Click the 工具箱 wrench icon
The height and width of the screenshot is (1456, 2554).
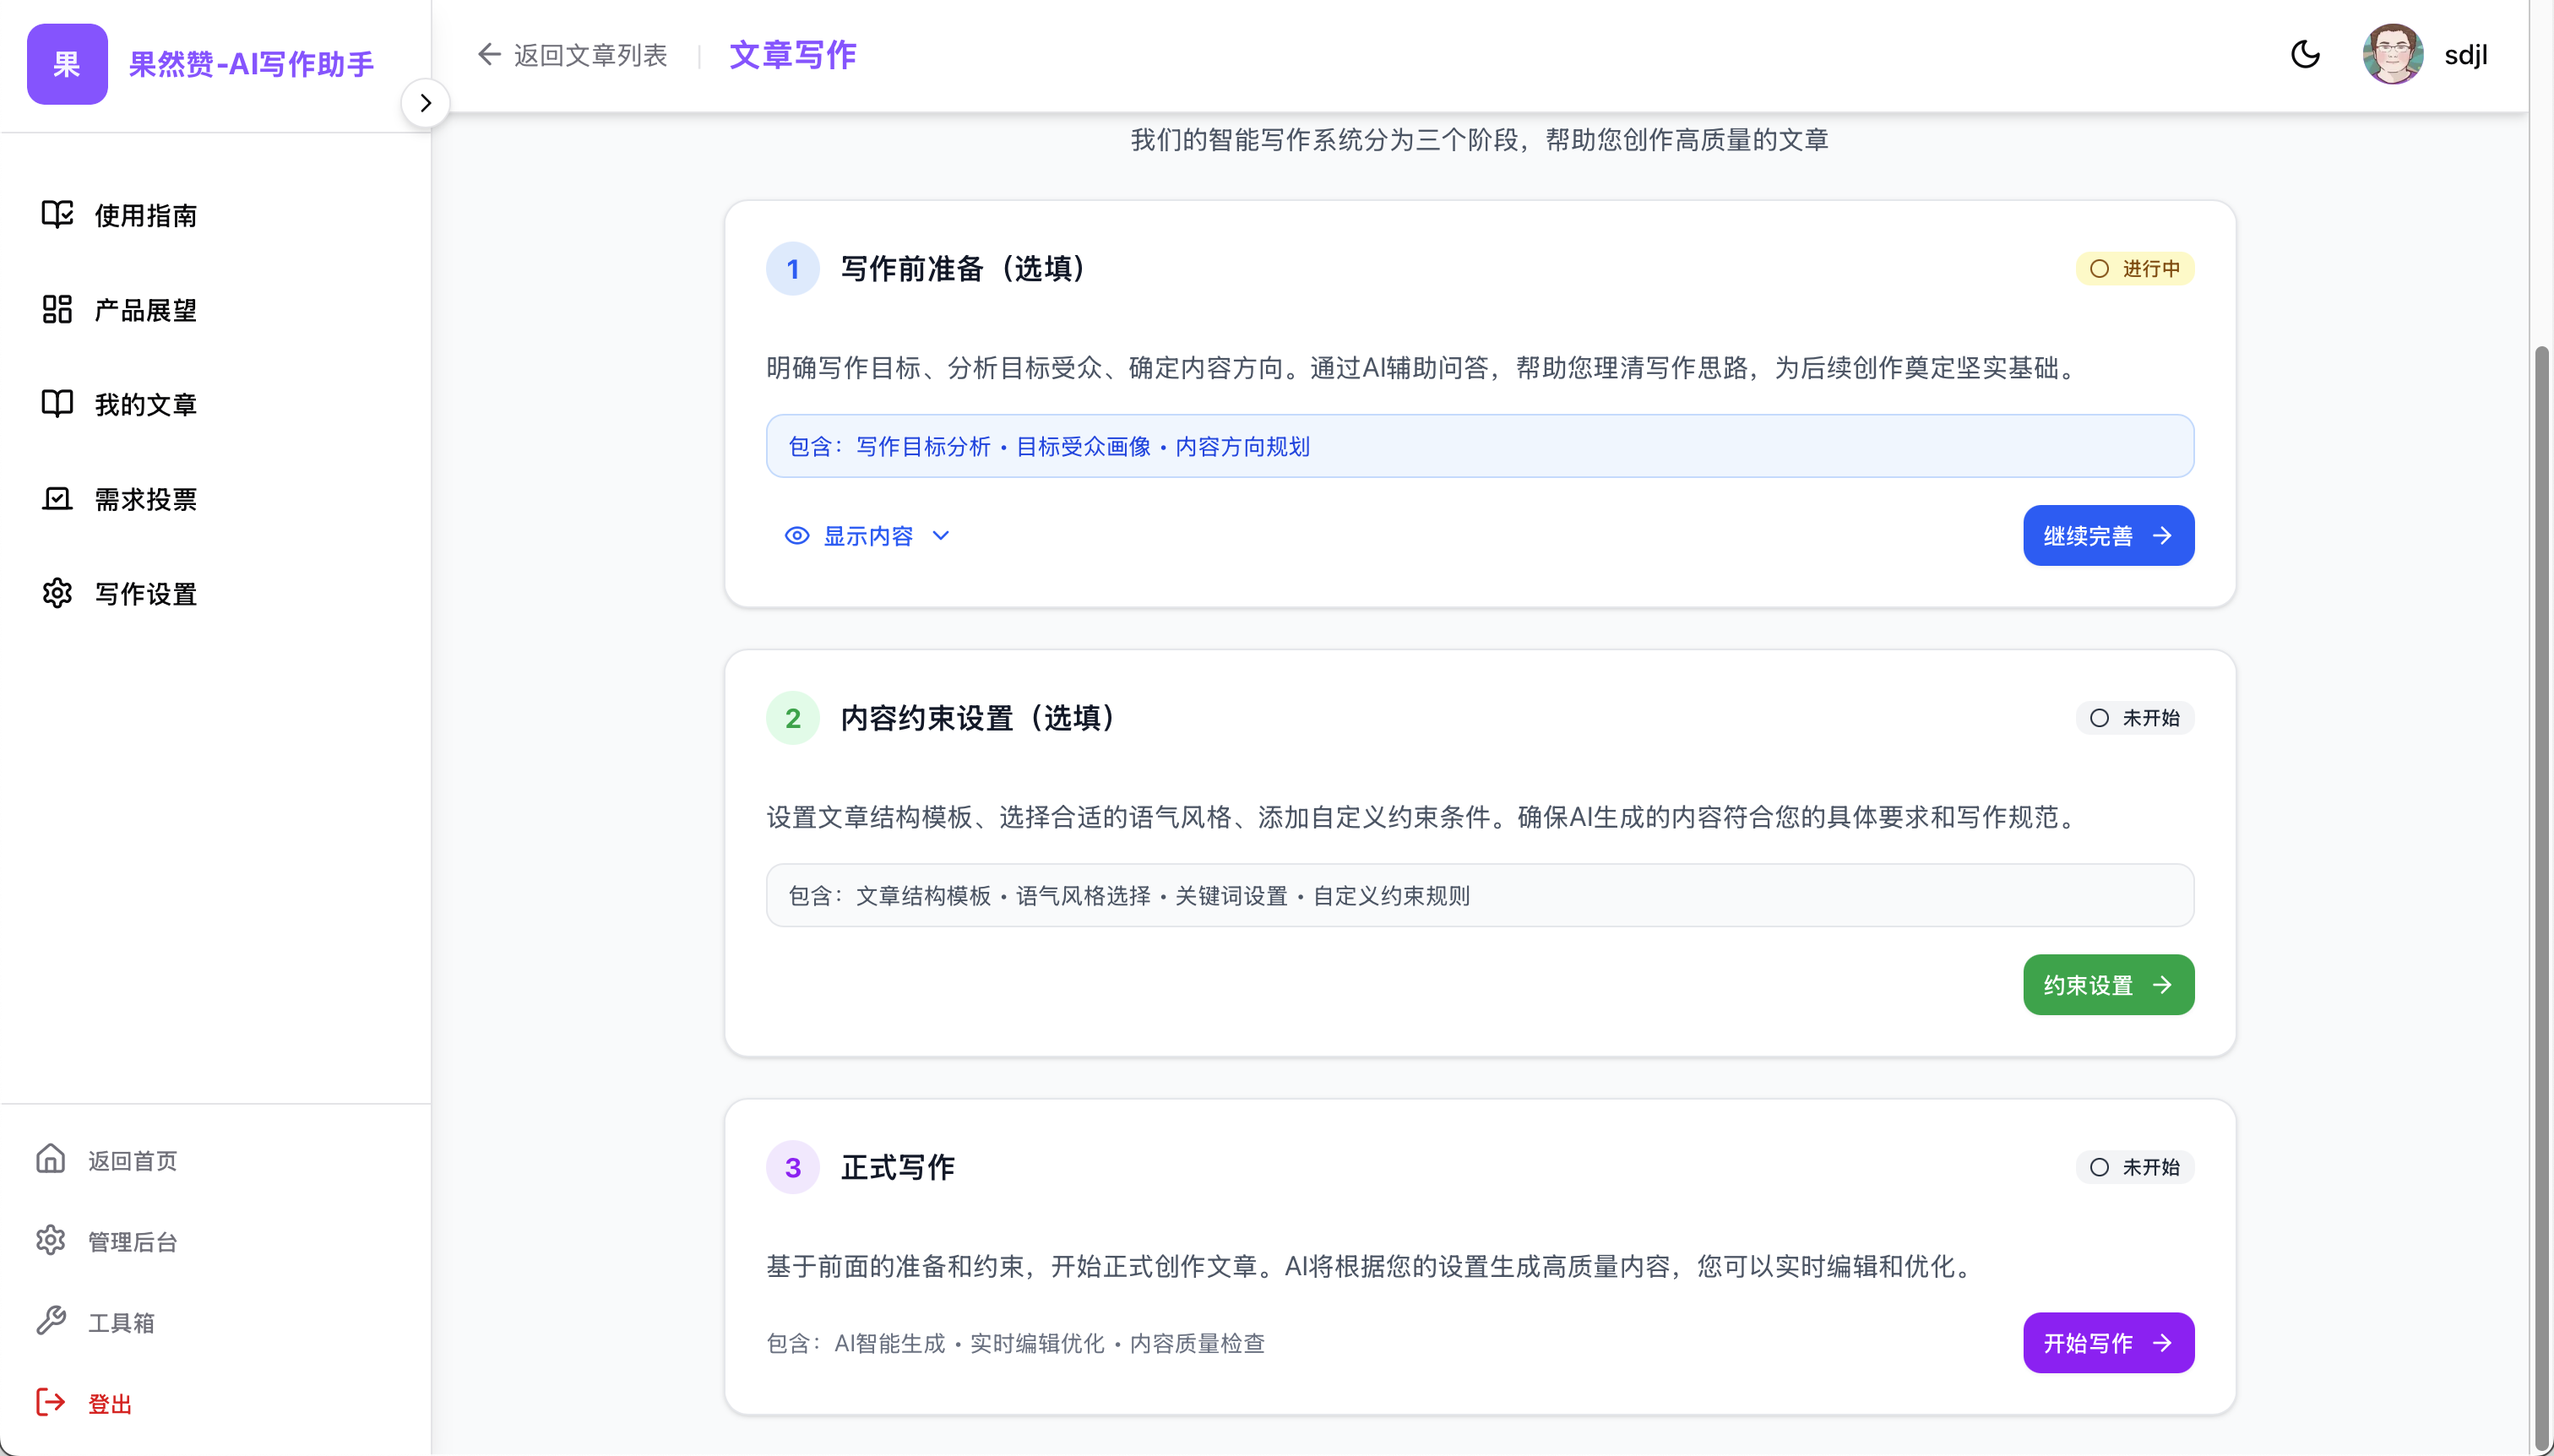[x=51, y=1321]
